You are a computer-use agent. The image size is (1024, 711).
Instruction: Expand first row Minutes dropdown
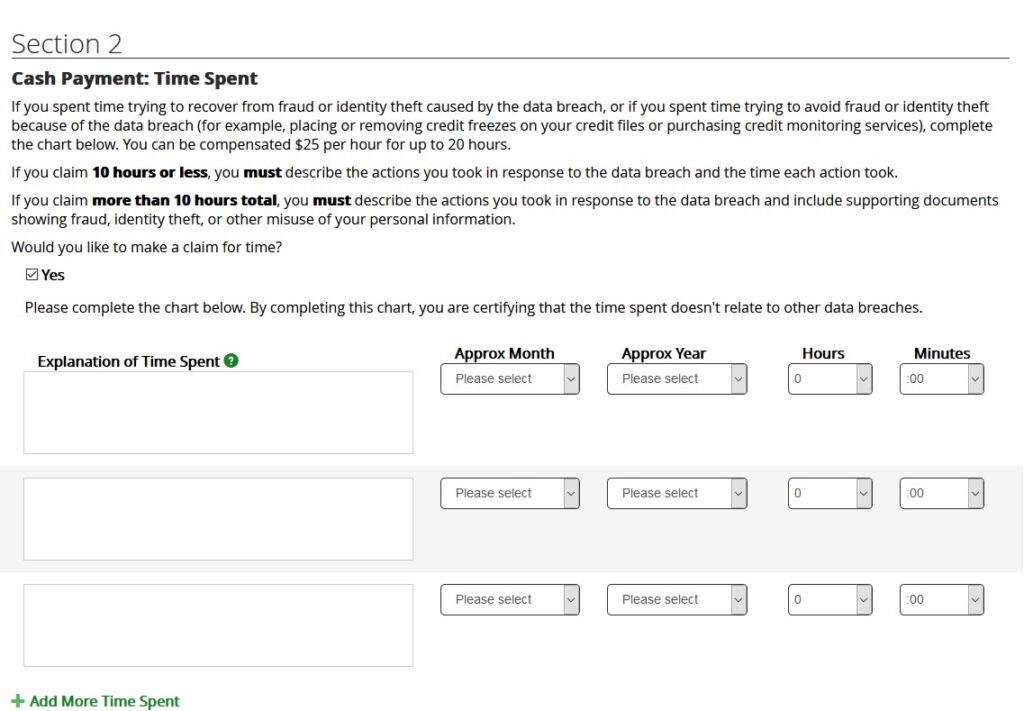click(941, 379)
